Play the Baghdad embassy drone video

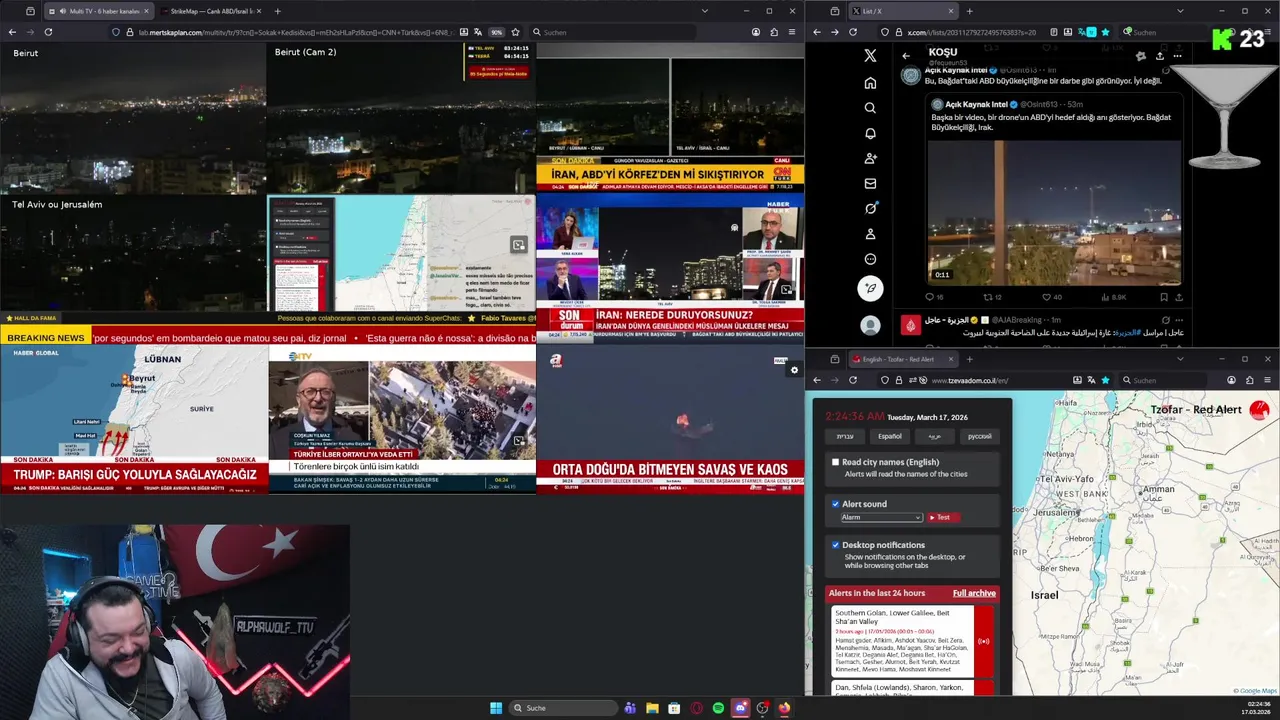click(x=1054, y=213)
